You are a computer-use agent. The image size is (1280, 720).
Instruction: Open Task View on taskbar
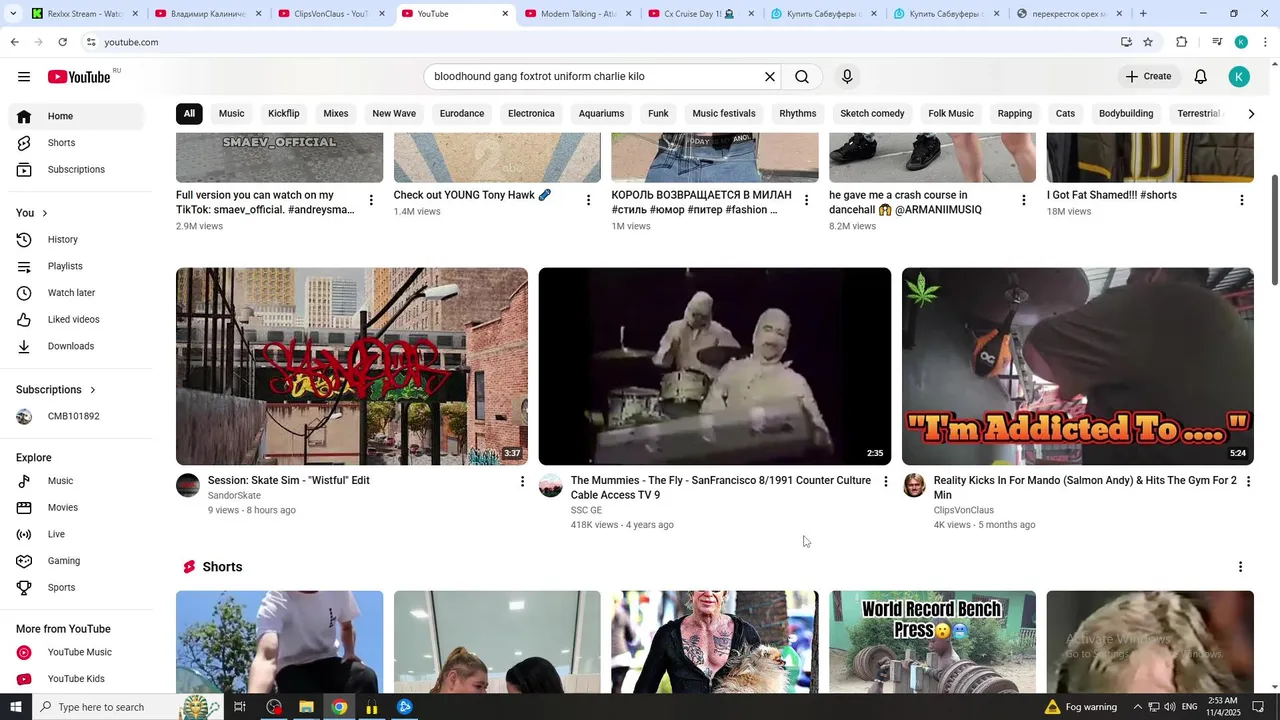click(x=240, y=707)
